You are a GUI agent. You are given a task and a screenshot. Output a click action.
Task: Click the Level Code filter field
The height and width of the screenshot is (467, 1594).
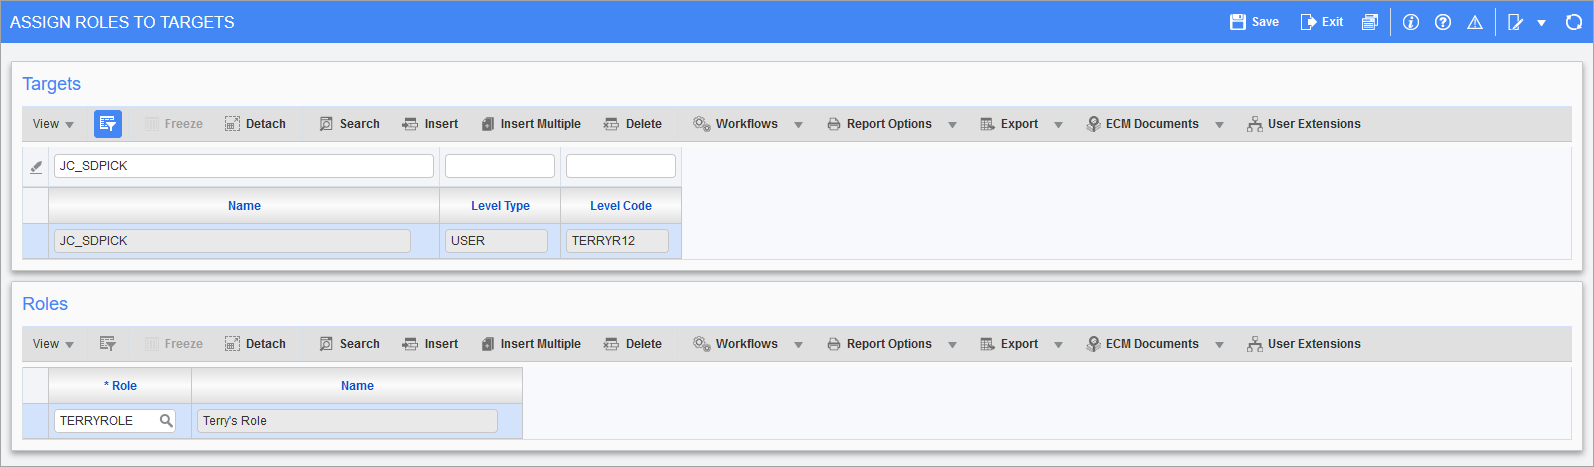tap(621, 166)
